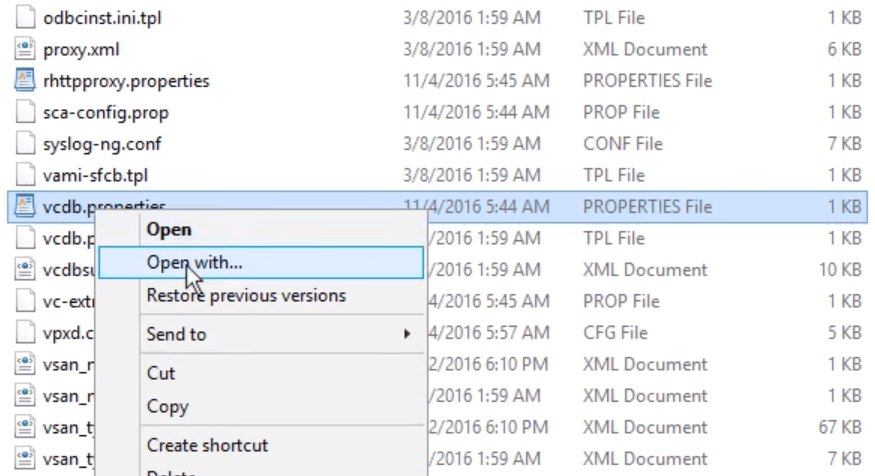Click the vami-sfcb.tpl file icon
This screenshot has height=476, width=875.
[25, 175]
